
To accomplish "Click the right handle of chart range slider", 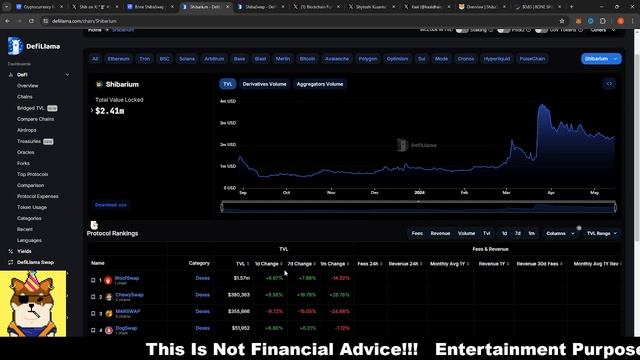I will click(x=615, y=207).
